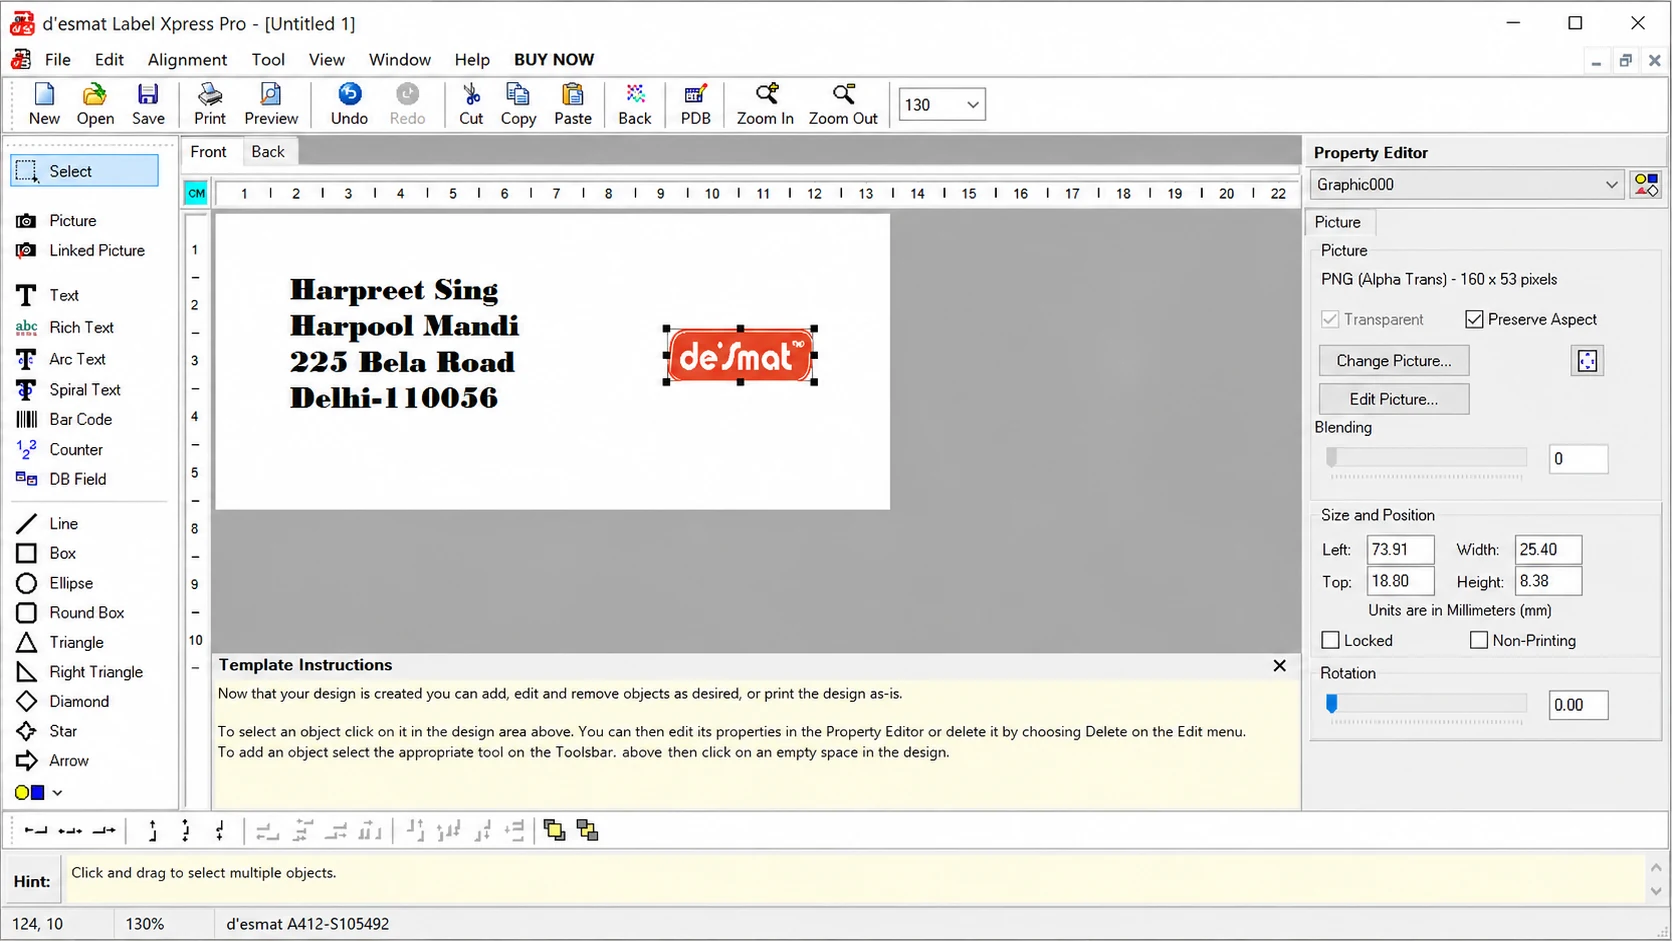
Task: Pick the Arrow shape tool
Action: coord(53,760)
